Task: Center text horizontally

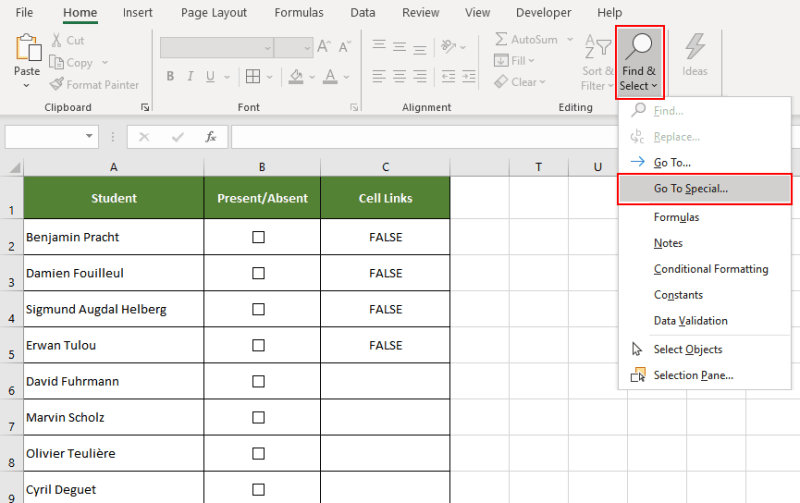Action: coord(399,77)
